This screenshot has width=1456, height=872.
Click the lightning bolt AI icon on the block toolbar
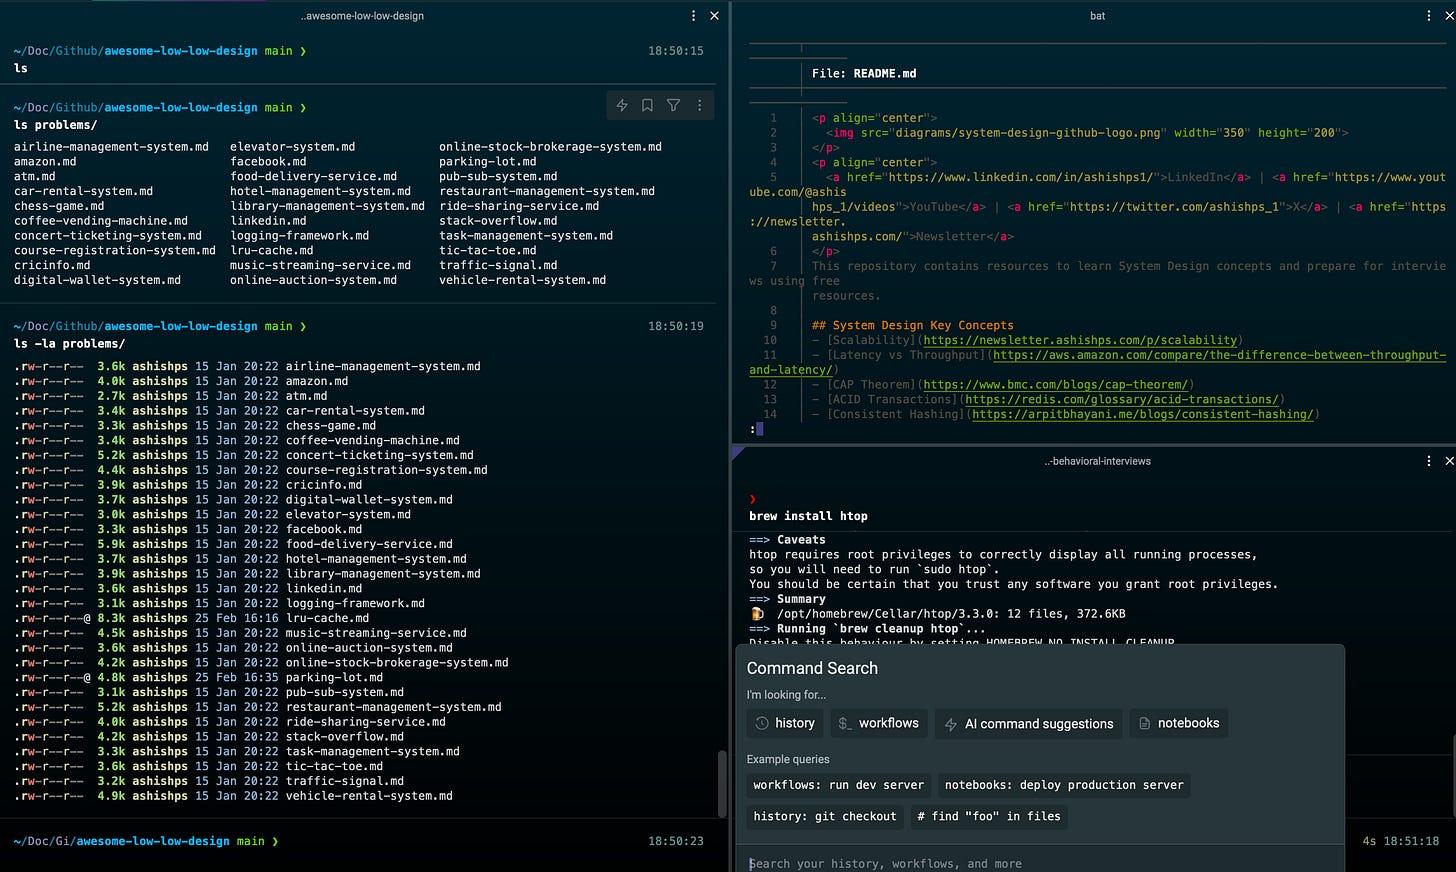pyautogui.click(x=622, y=105)
